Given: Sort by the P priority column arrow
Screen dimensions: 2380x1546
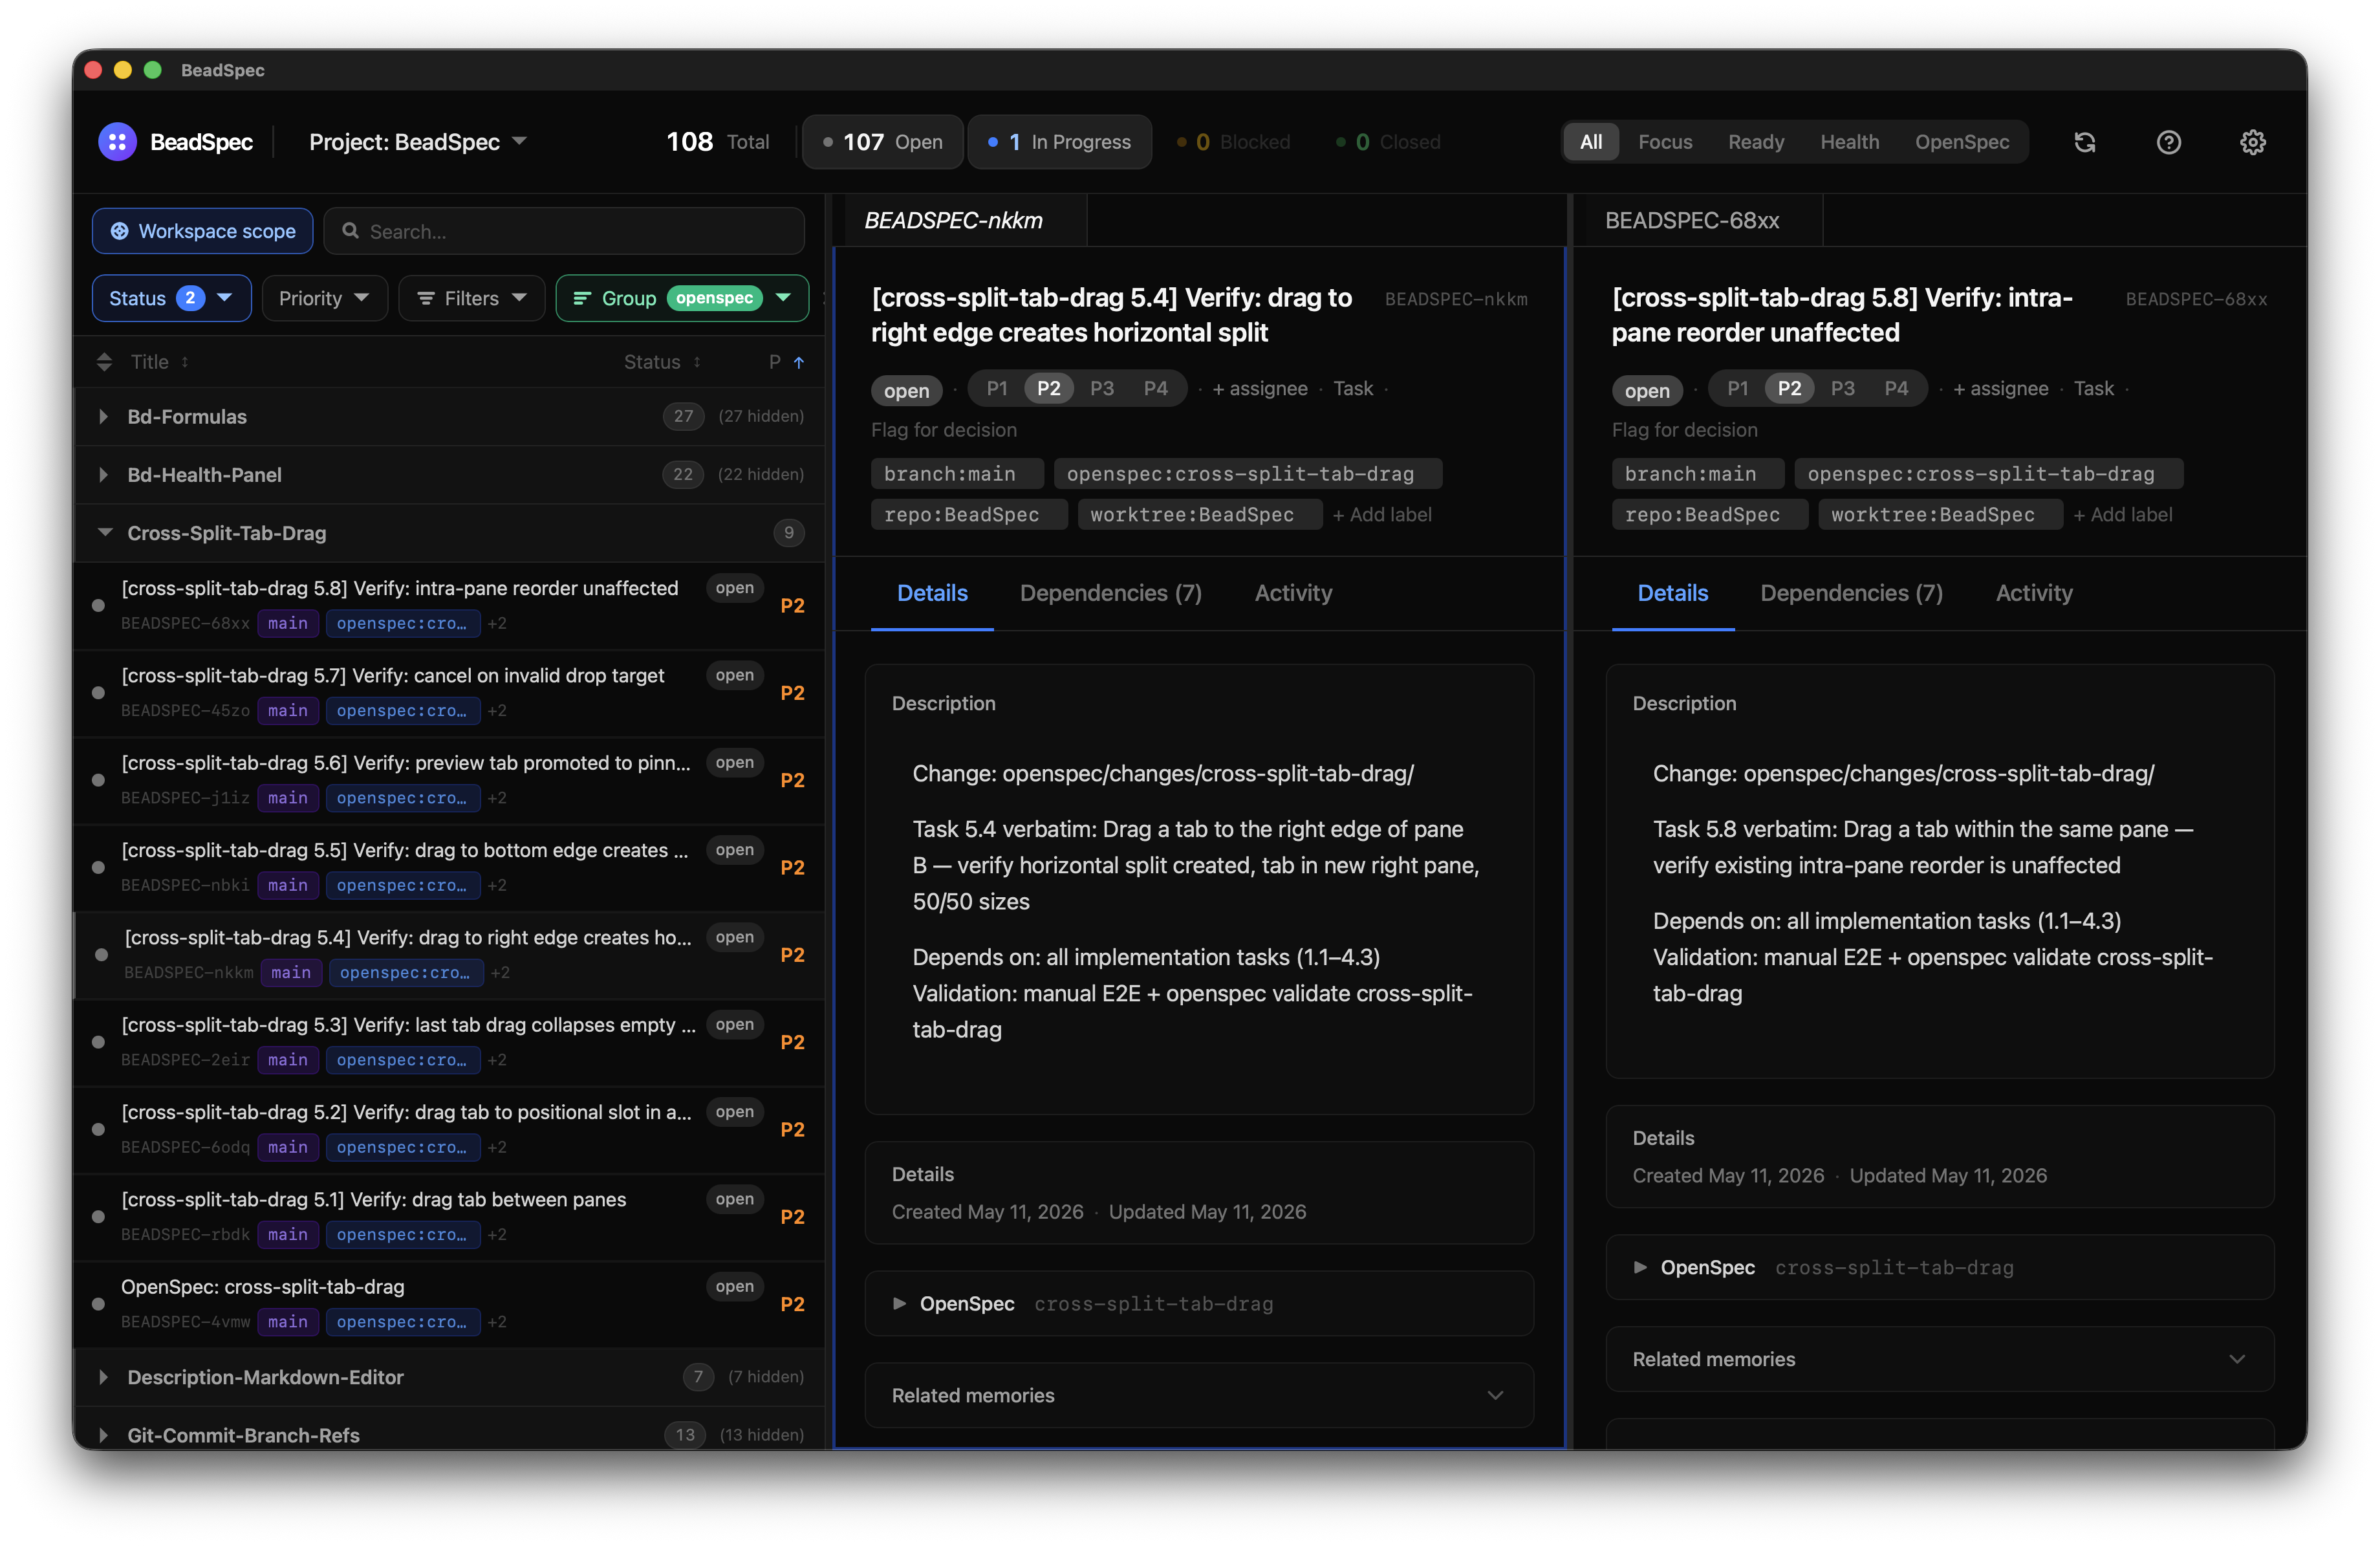Looking at the screenshot, I should [798, 362].
